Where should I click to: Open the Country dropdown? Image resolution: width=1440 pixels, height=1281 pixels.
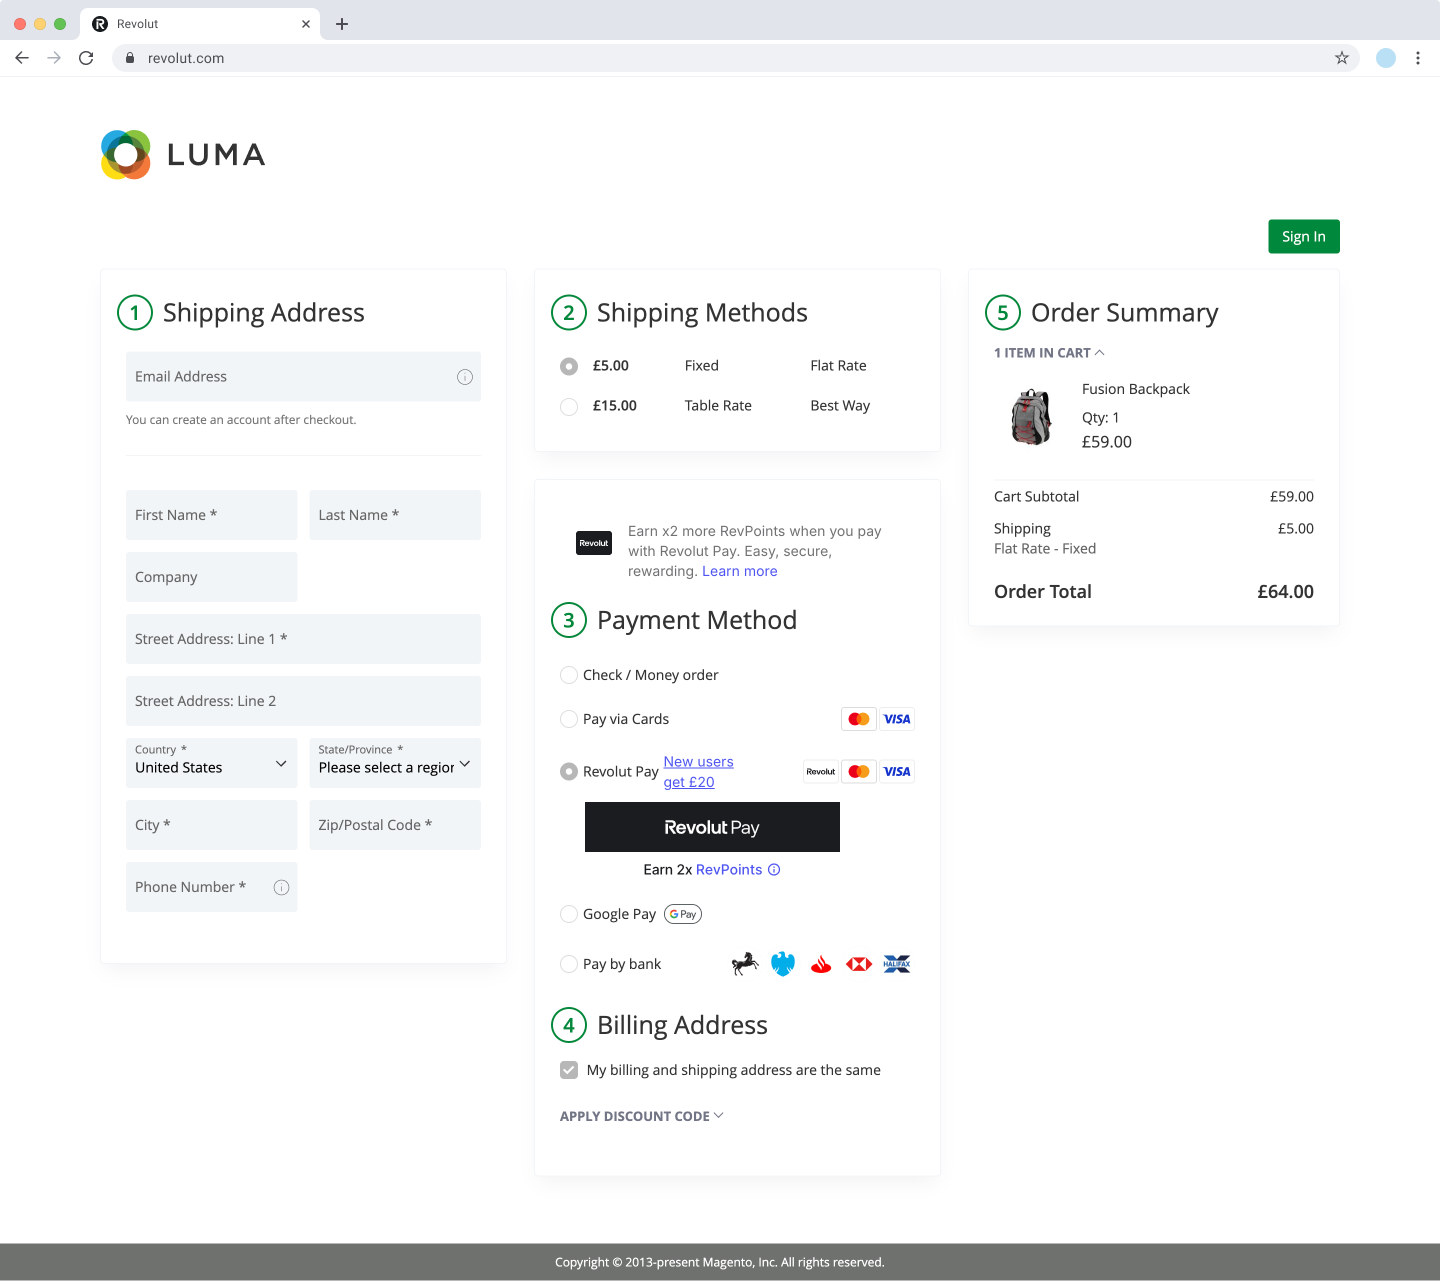pyautogui.click(x=212, y=763)
